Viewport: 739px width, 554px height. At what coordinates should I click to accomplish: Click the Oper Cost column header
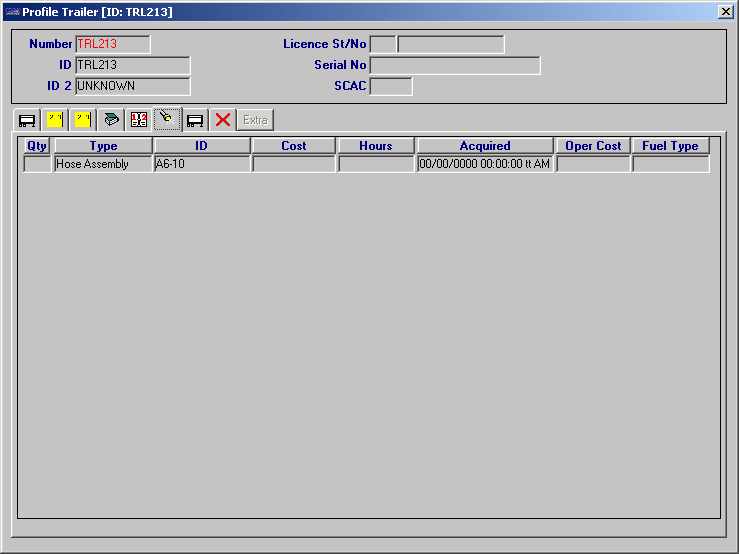593,146
